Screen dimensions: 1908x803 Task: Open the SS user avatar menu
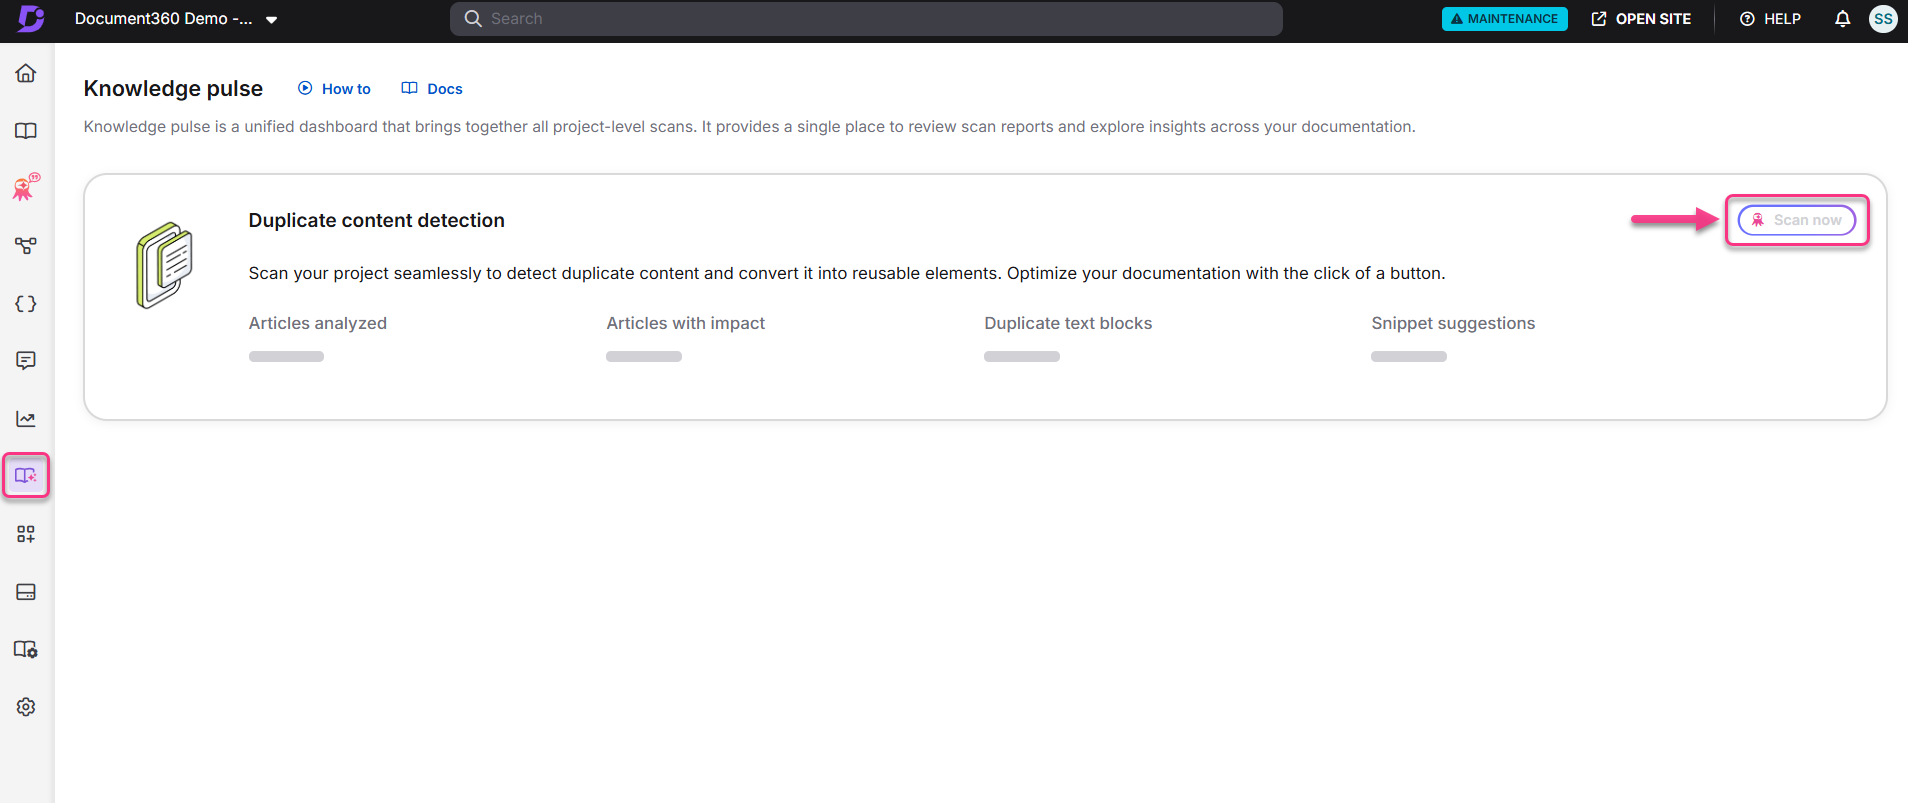coord(1883,19)
